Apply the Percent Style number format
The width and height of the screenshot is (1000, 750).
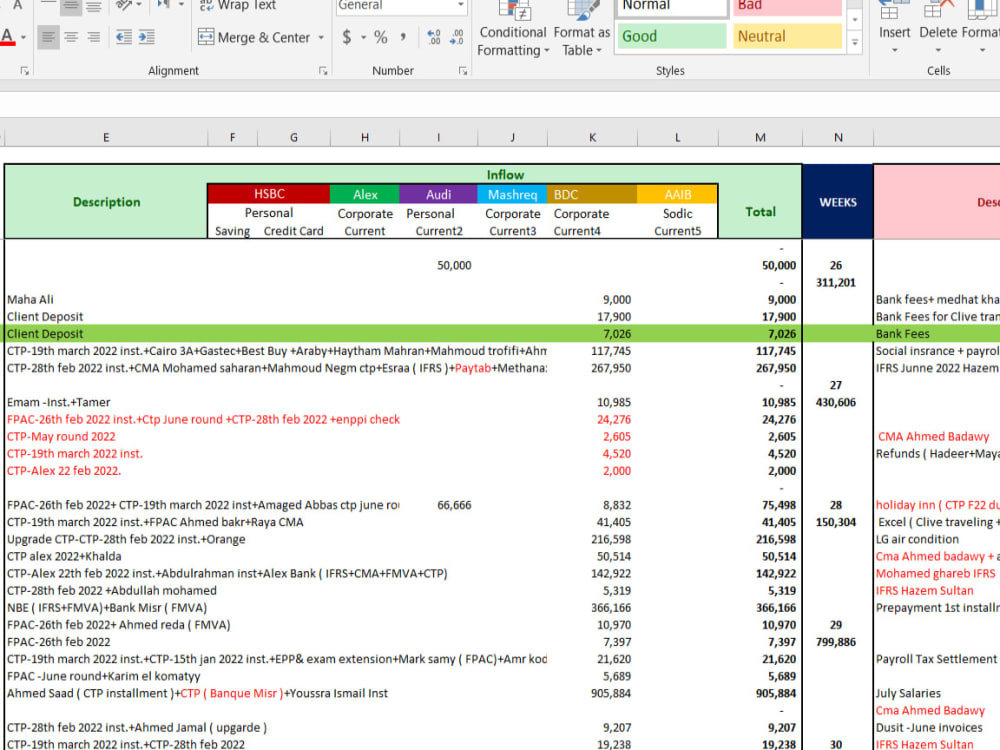379,36
